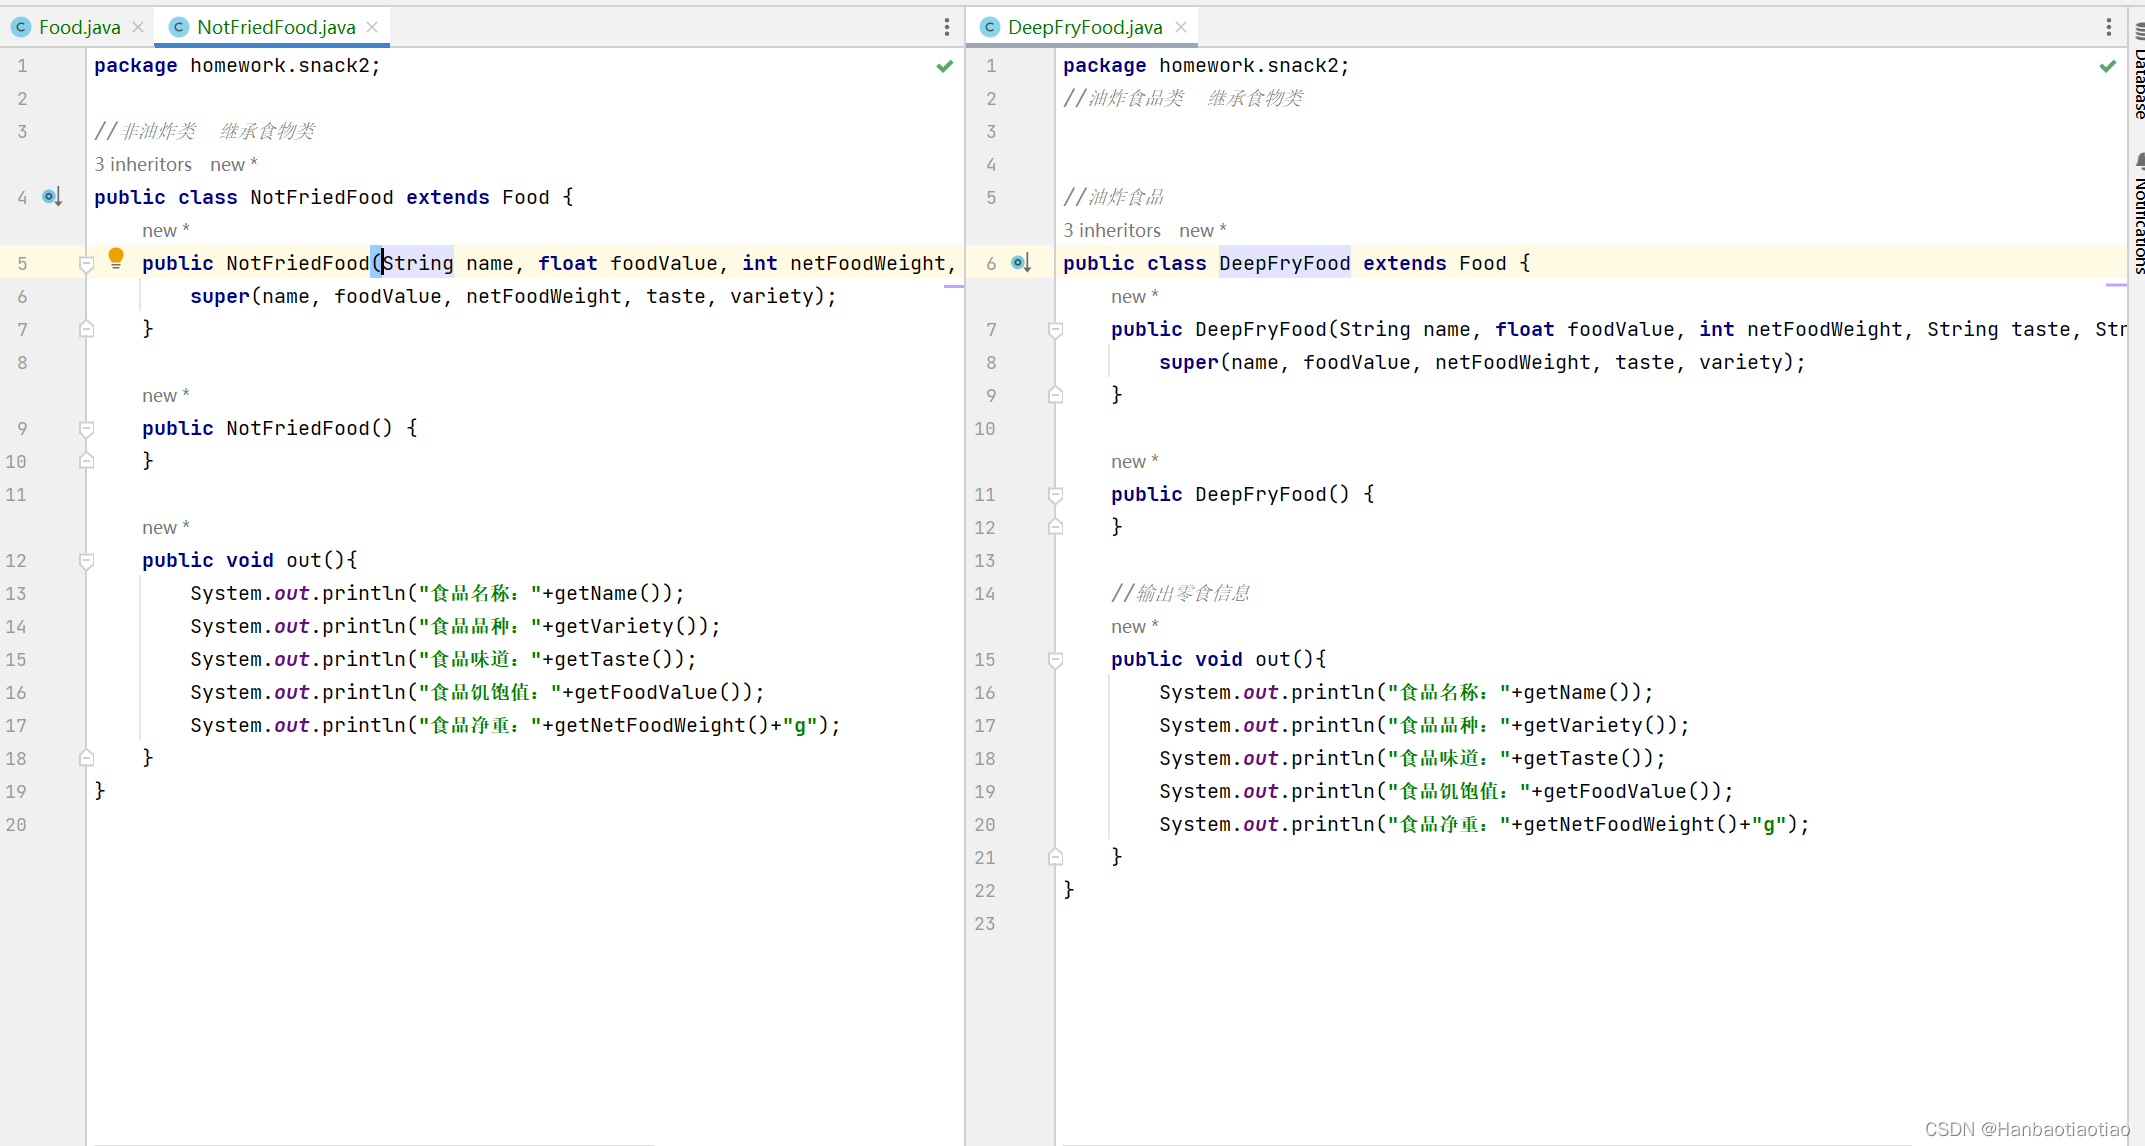Image resolution: width=2145 pixels, height=1146 pixels.
Task: Collapse out() method fold in NotFriedFood
Action: coord(87,561)
